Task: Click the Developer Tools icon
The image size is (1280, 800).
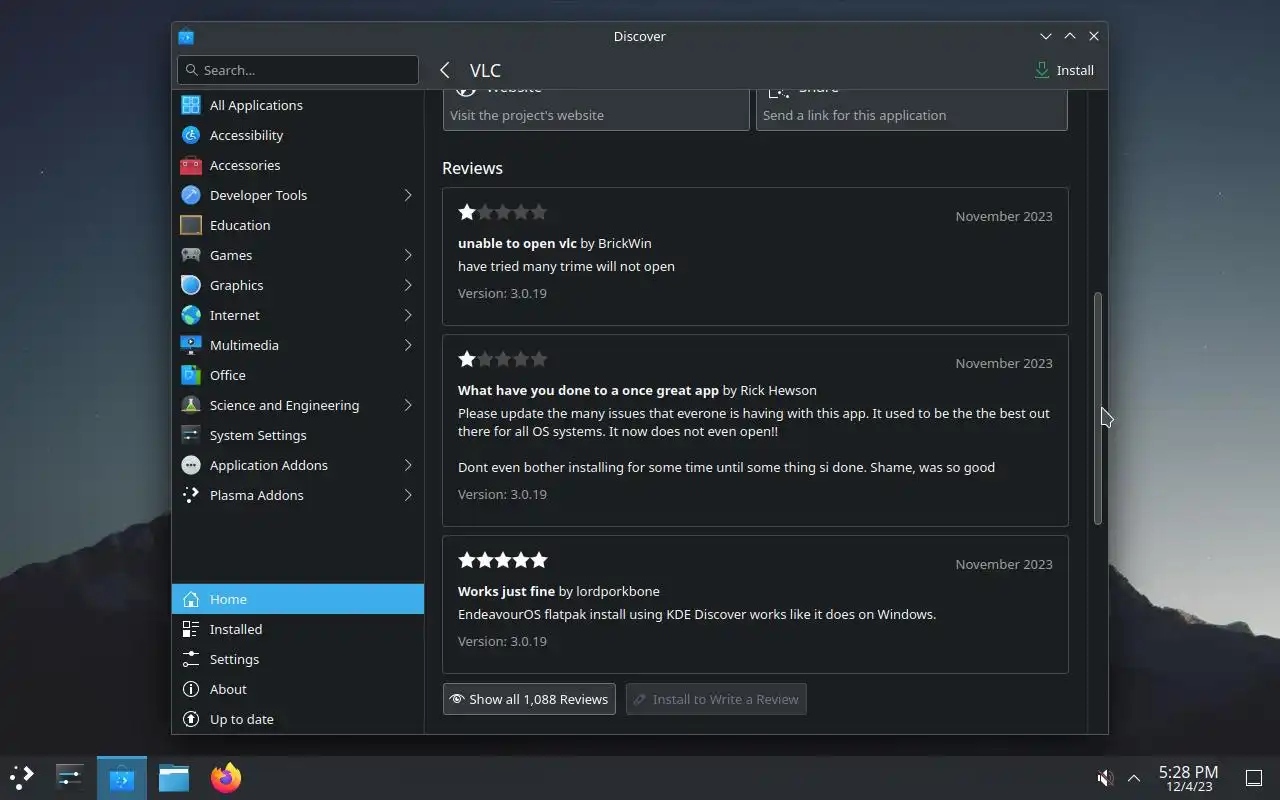Action: 191,195
